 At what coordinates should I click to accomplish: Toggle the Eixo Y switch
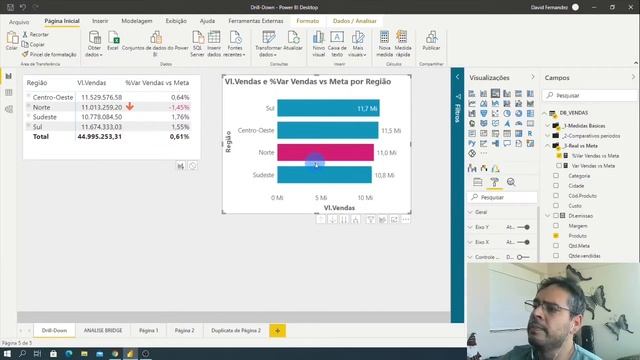pyautogui.click(x=524, y=227)
